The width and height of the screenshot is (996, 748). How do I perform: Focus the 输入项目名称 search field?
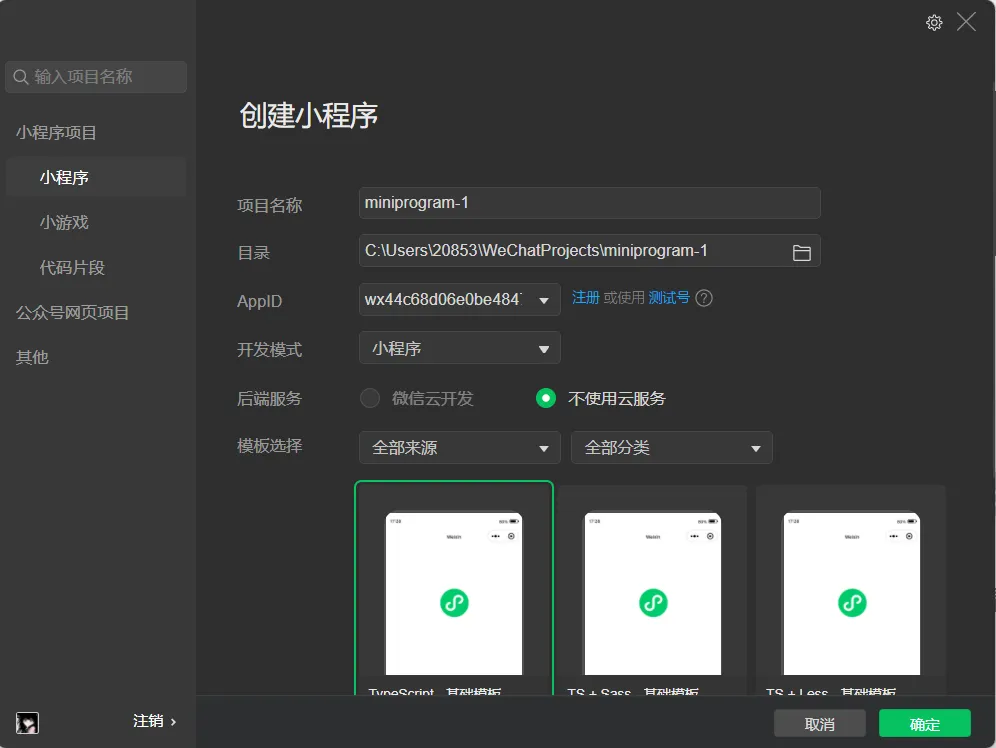click(x=96, y=77)
